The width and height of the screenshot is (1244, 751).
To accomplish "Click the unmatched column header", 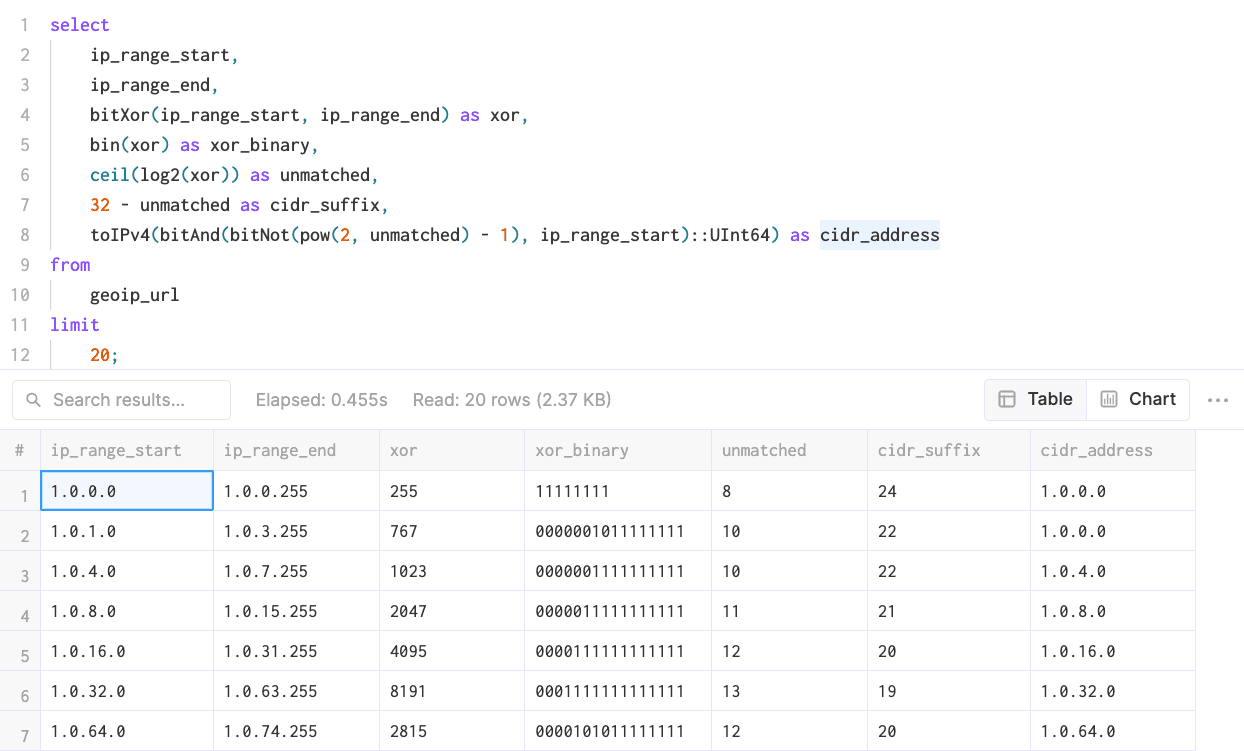I will tap(764, 450).
